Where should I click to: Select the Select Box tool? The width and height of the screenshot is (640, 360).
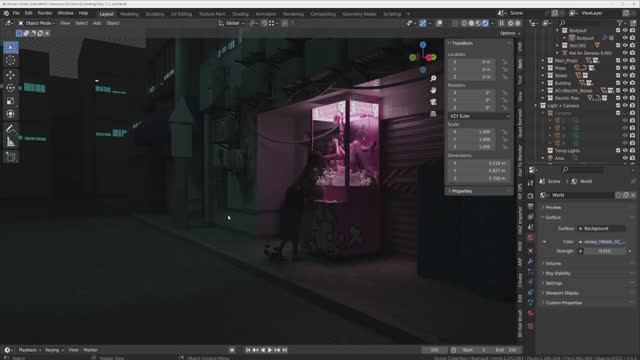click(11, 48)
